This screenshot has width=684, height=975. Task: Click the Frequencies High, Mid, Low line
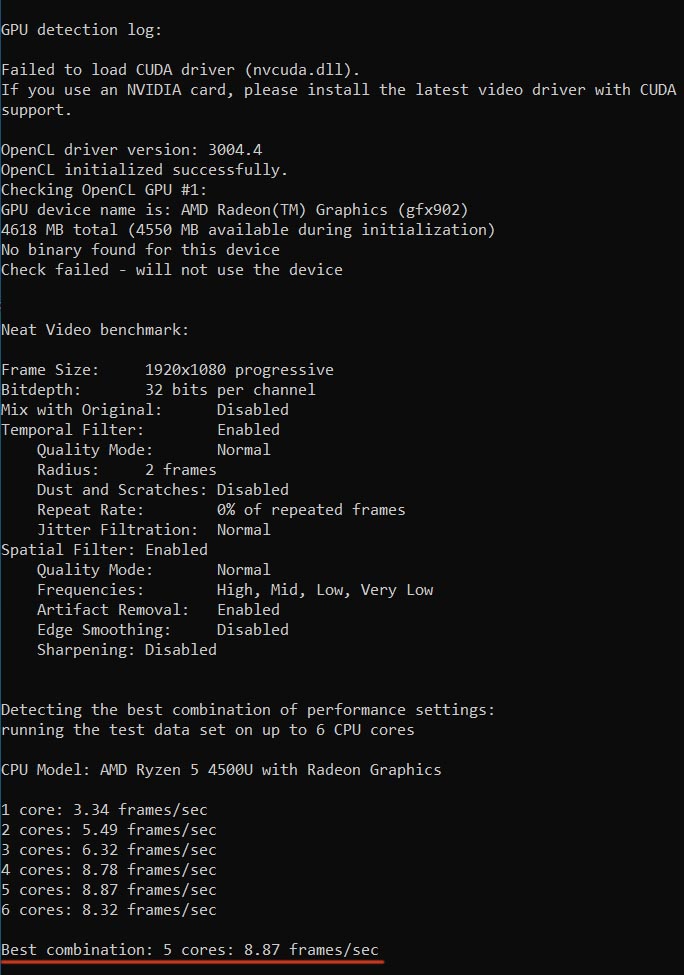point(235,590)
